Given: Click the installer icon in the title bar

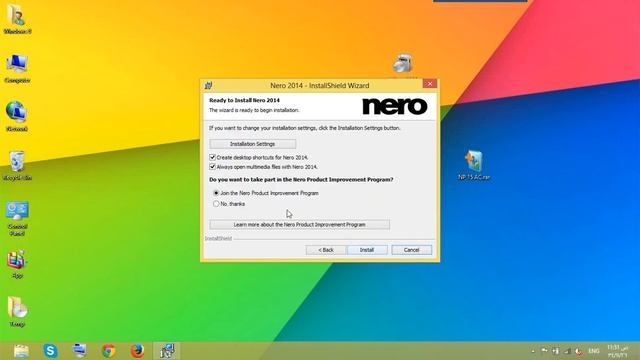Looking at the screenshot, I should pos(208,85).
